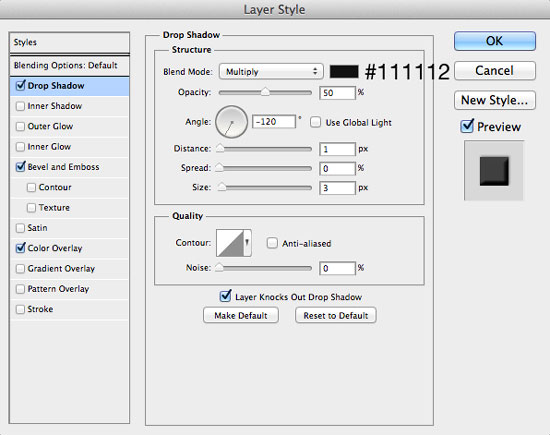550x435 pixels.
Task: Enable the Inner Shadow style checkbox
Action: click(21, 106)
